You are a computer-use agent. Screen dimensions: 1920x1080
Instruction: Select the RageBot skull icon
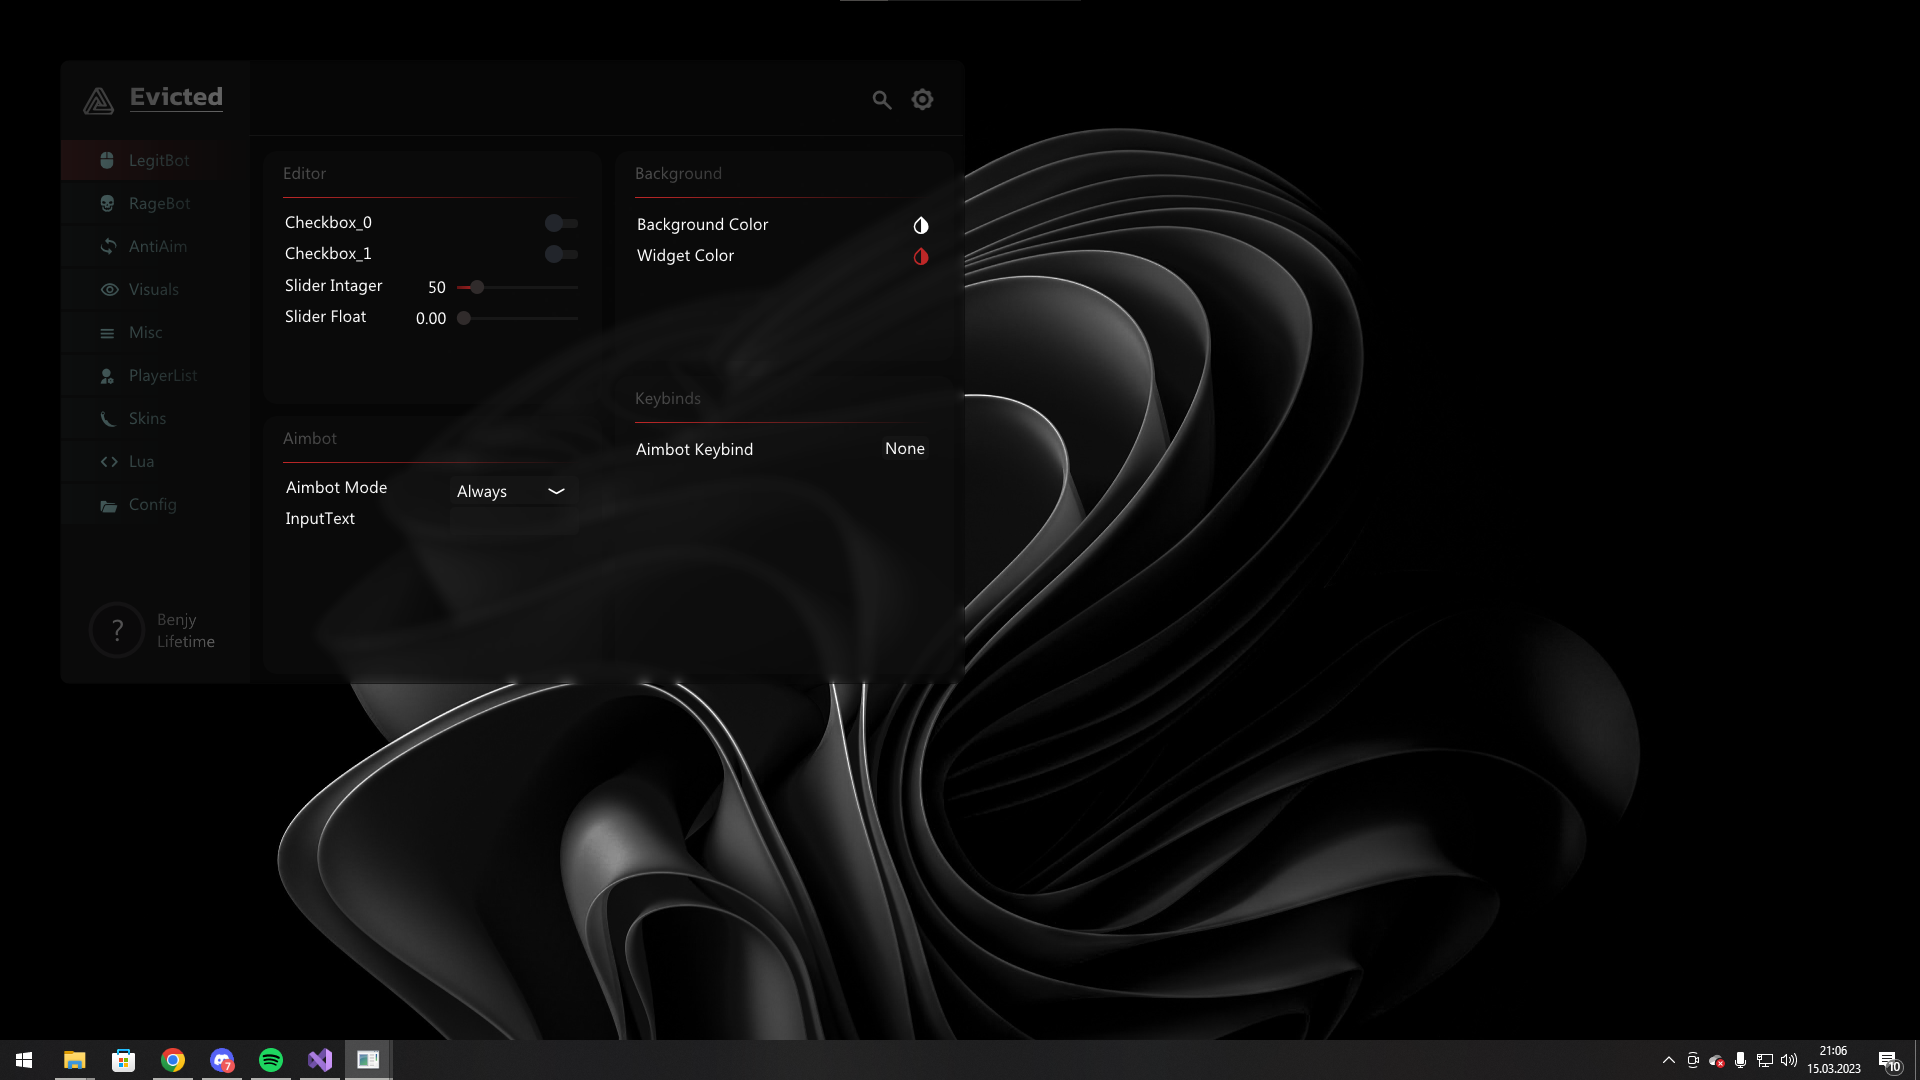[x=107, y=203]
